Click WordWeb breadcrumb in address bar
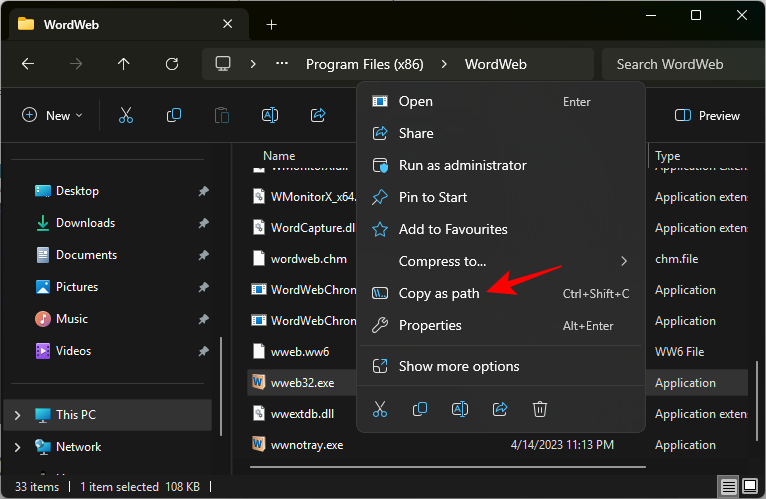 [x=495, y=65]
